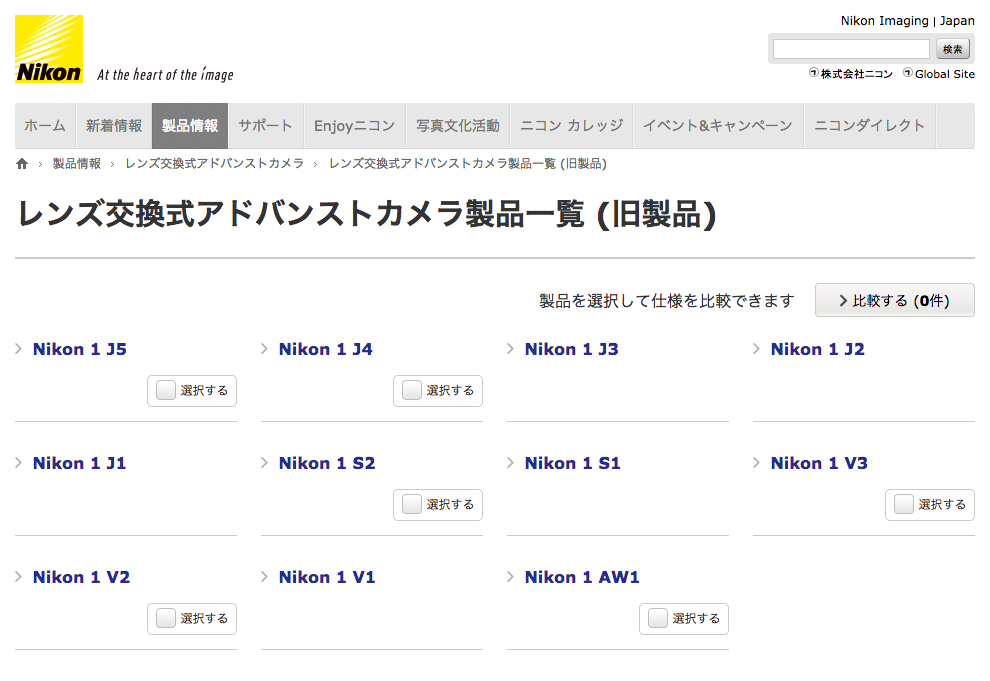Open the ニコン カレッジ nav tab

coord(571,126)
